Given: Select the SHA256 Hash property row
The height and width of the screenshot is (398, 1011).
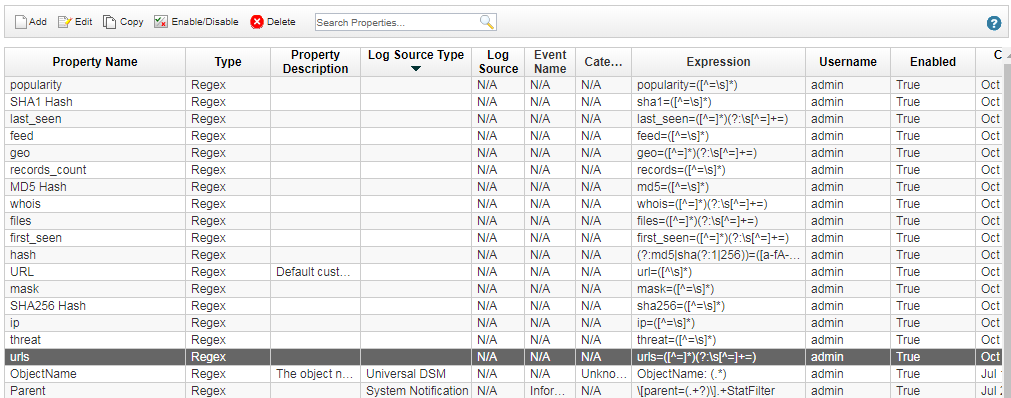Looking at the screenshot, I should (x=503, y=306).
